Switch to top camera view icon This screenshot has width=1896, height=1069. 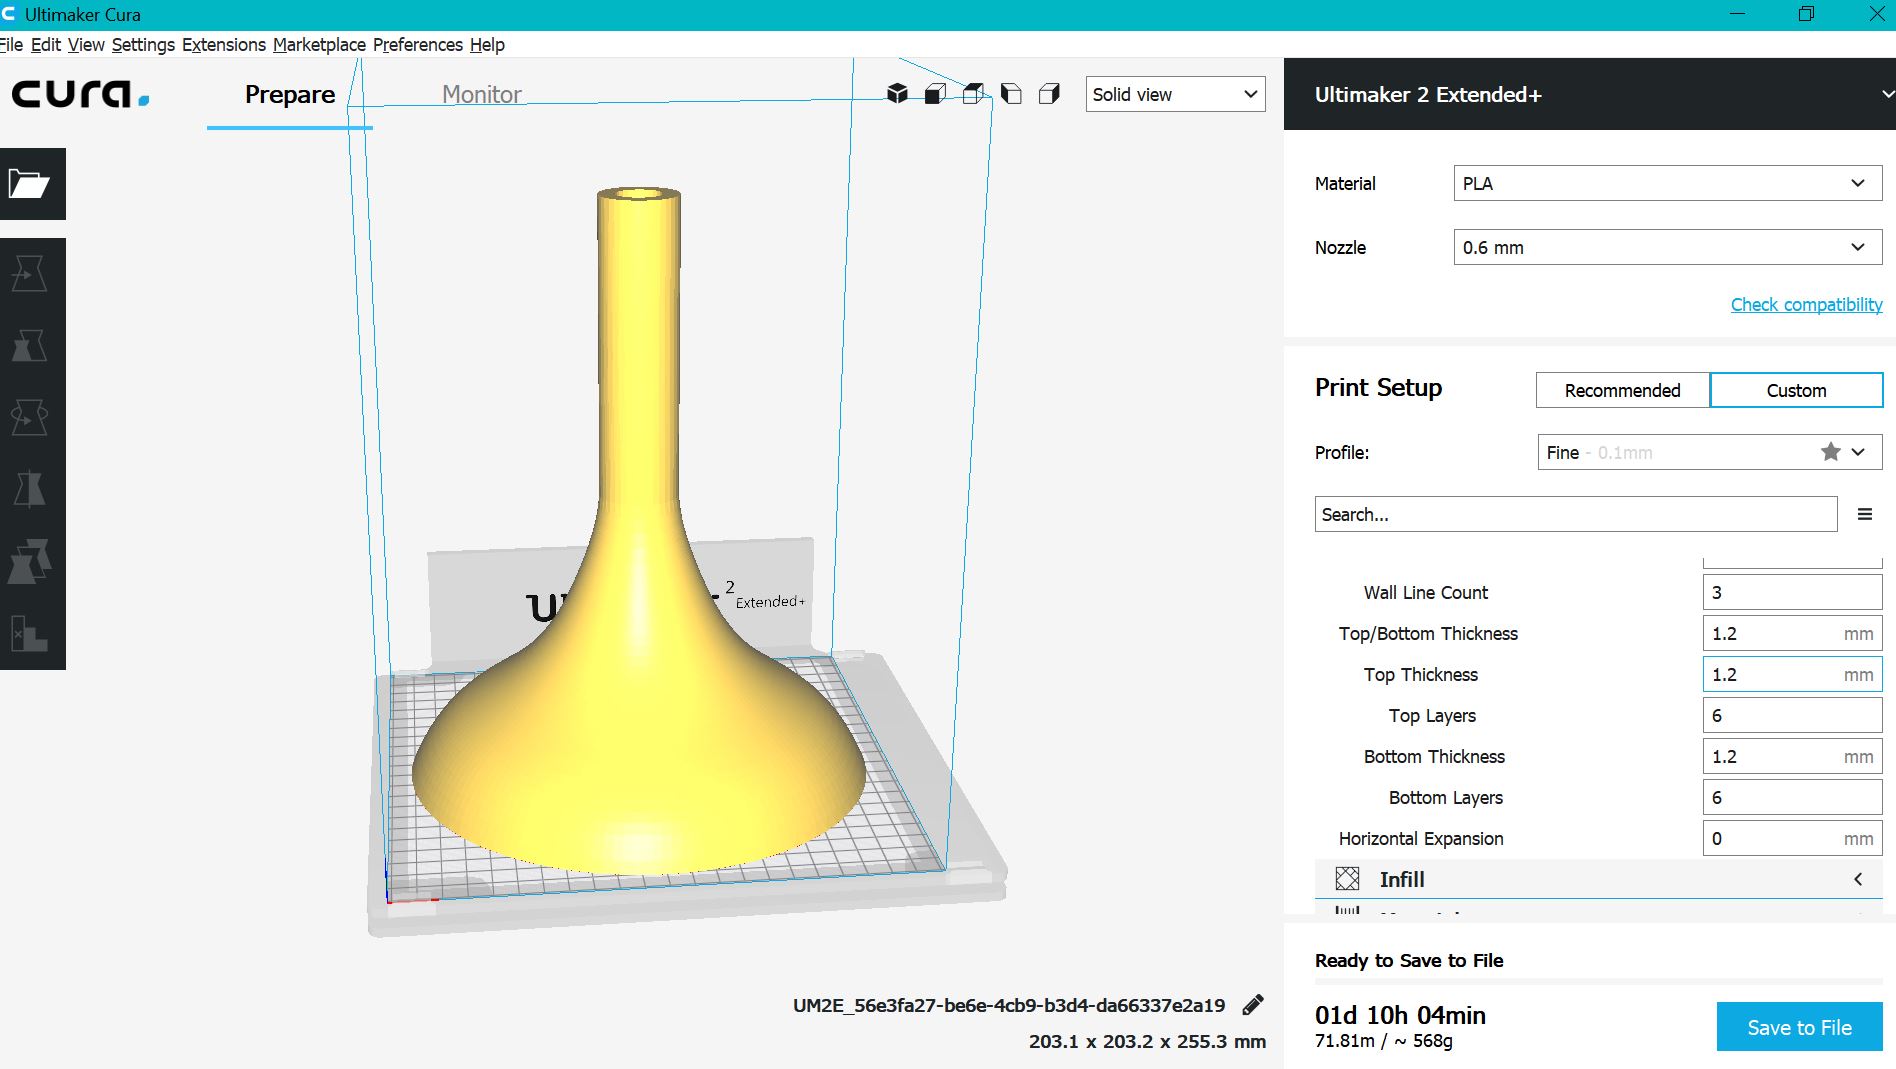973,94
